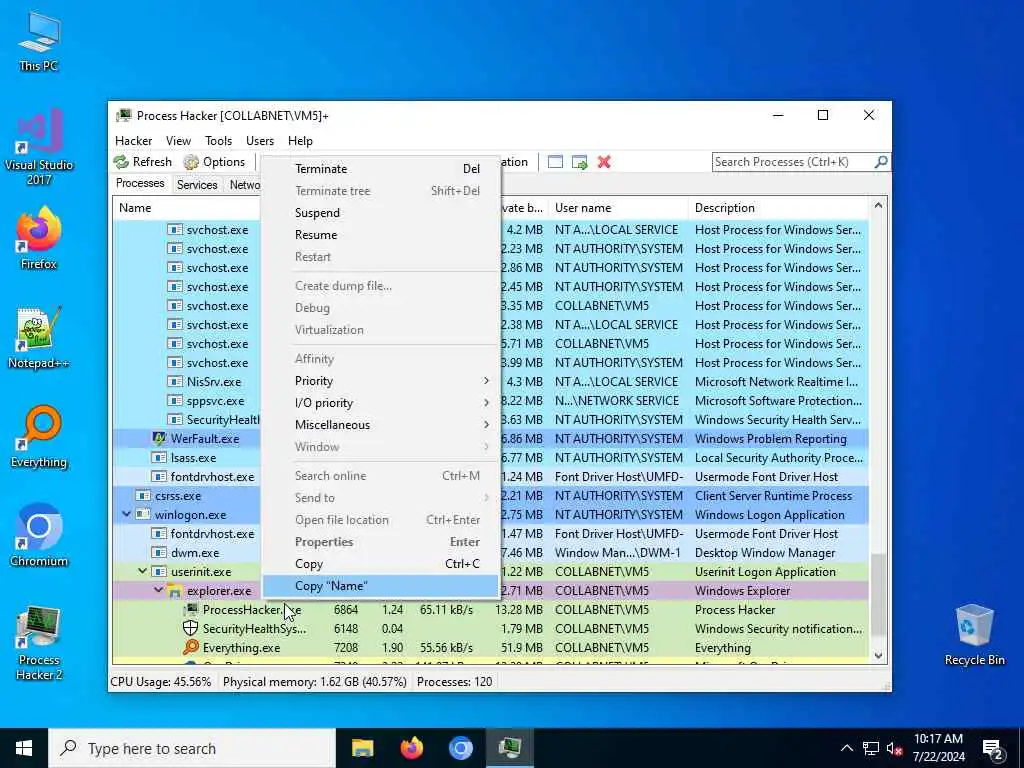Click the dwm.exe process icon
Screen dimensions: 1024x768
pyautogui.click(x=159, y=552)
